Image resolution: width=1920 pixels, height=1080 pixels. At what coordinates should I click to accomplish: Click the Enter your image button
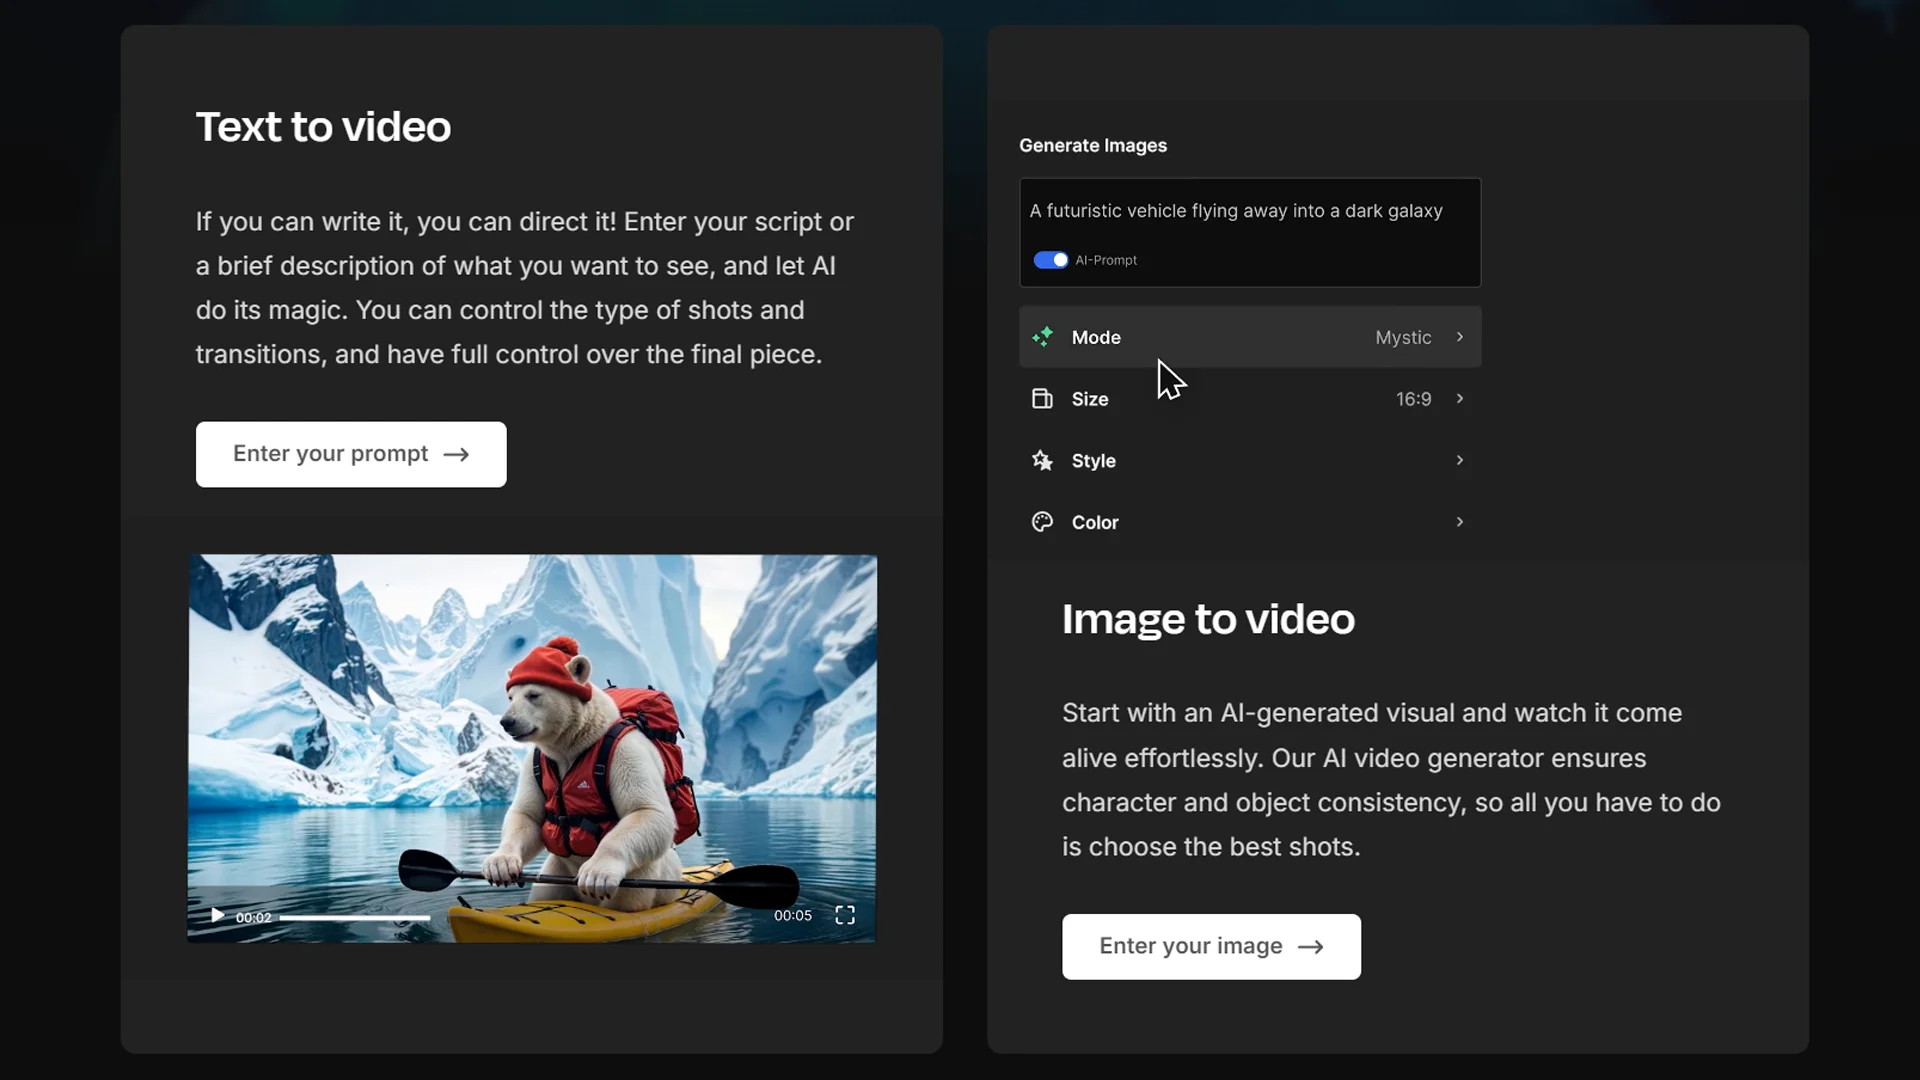coord(1211,946)
